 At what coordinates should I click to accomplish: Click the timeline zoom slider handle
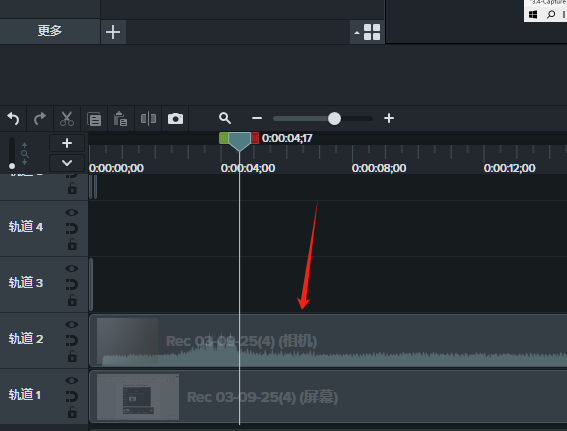334,118
